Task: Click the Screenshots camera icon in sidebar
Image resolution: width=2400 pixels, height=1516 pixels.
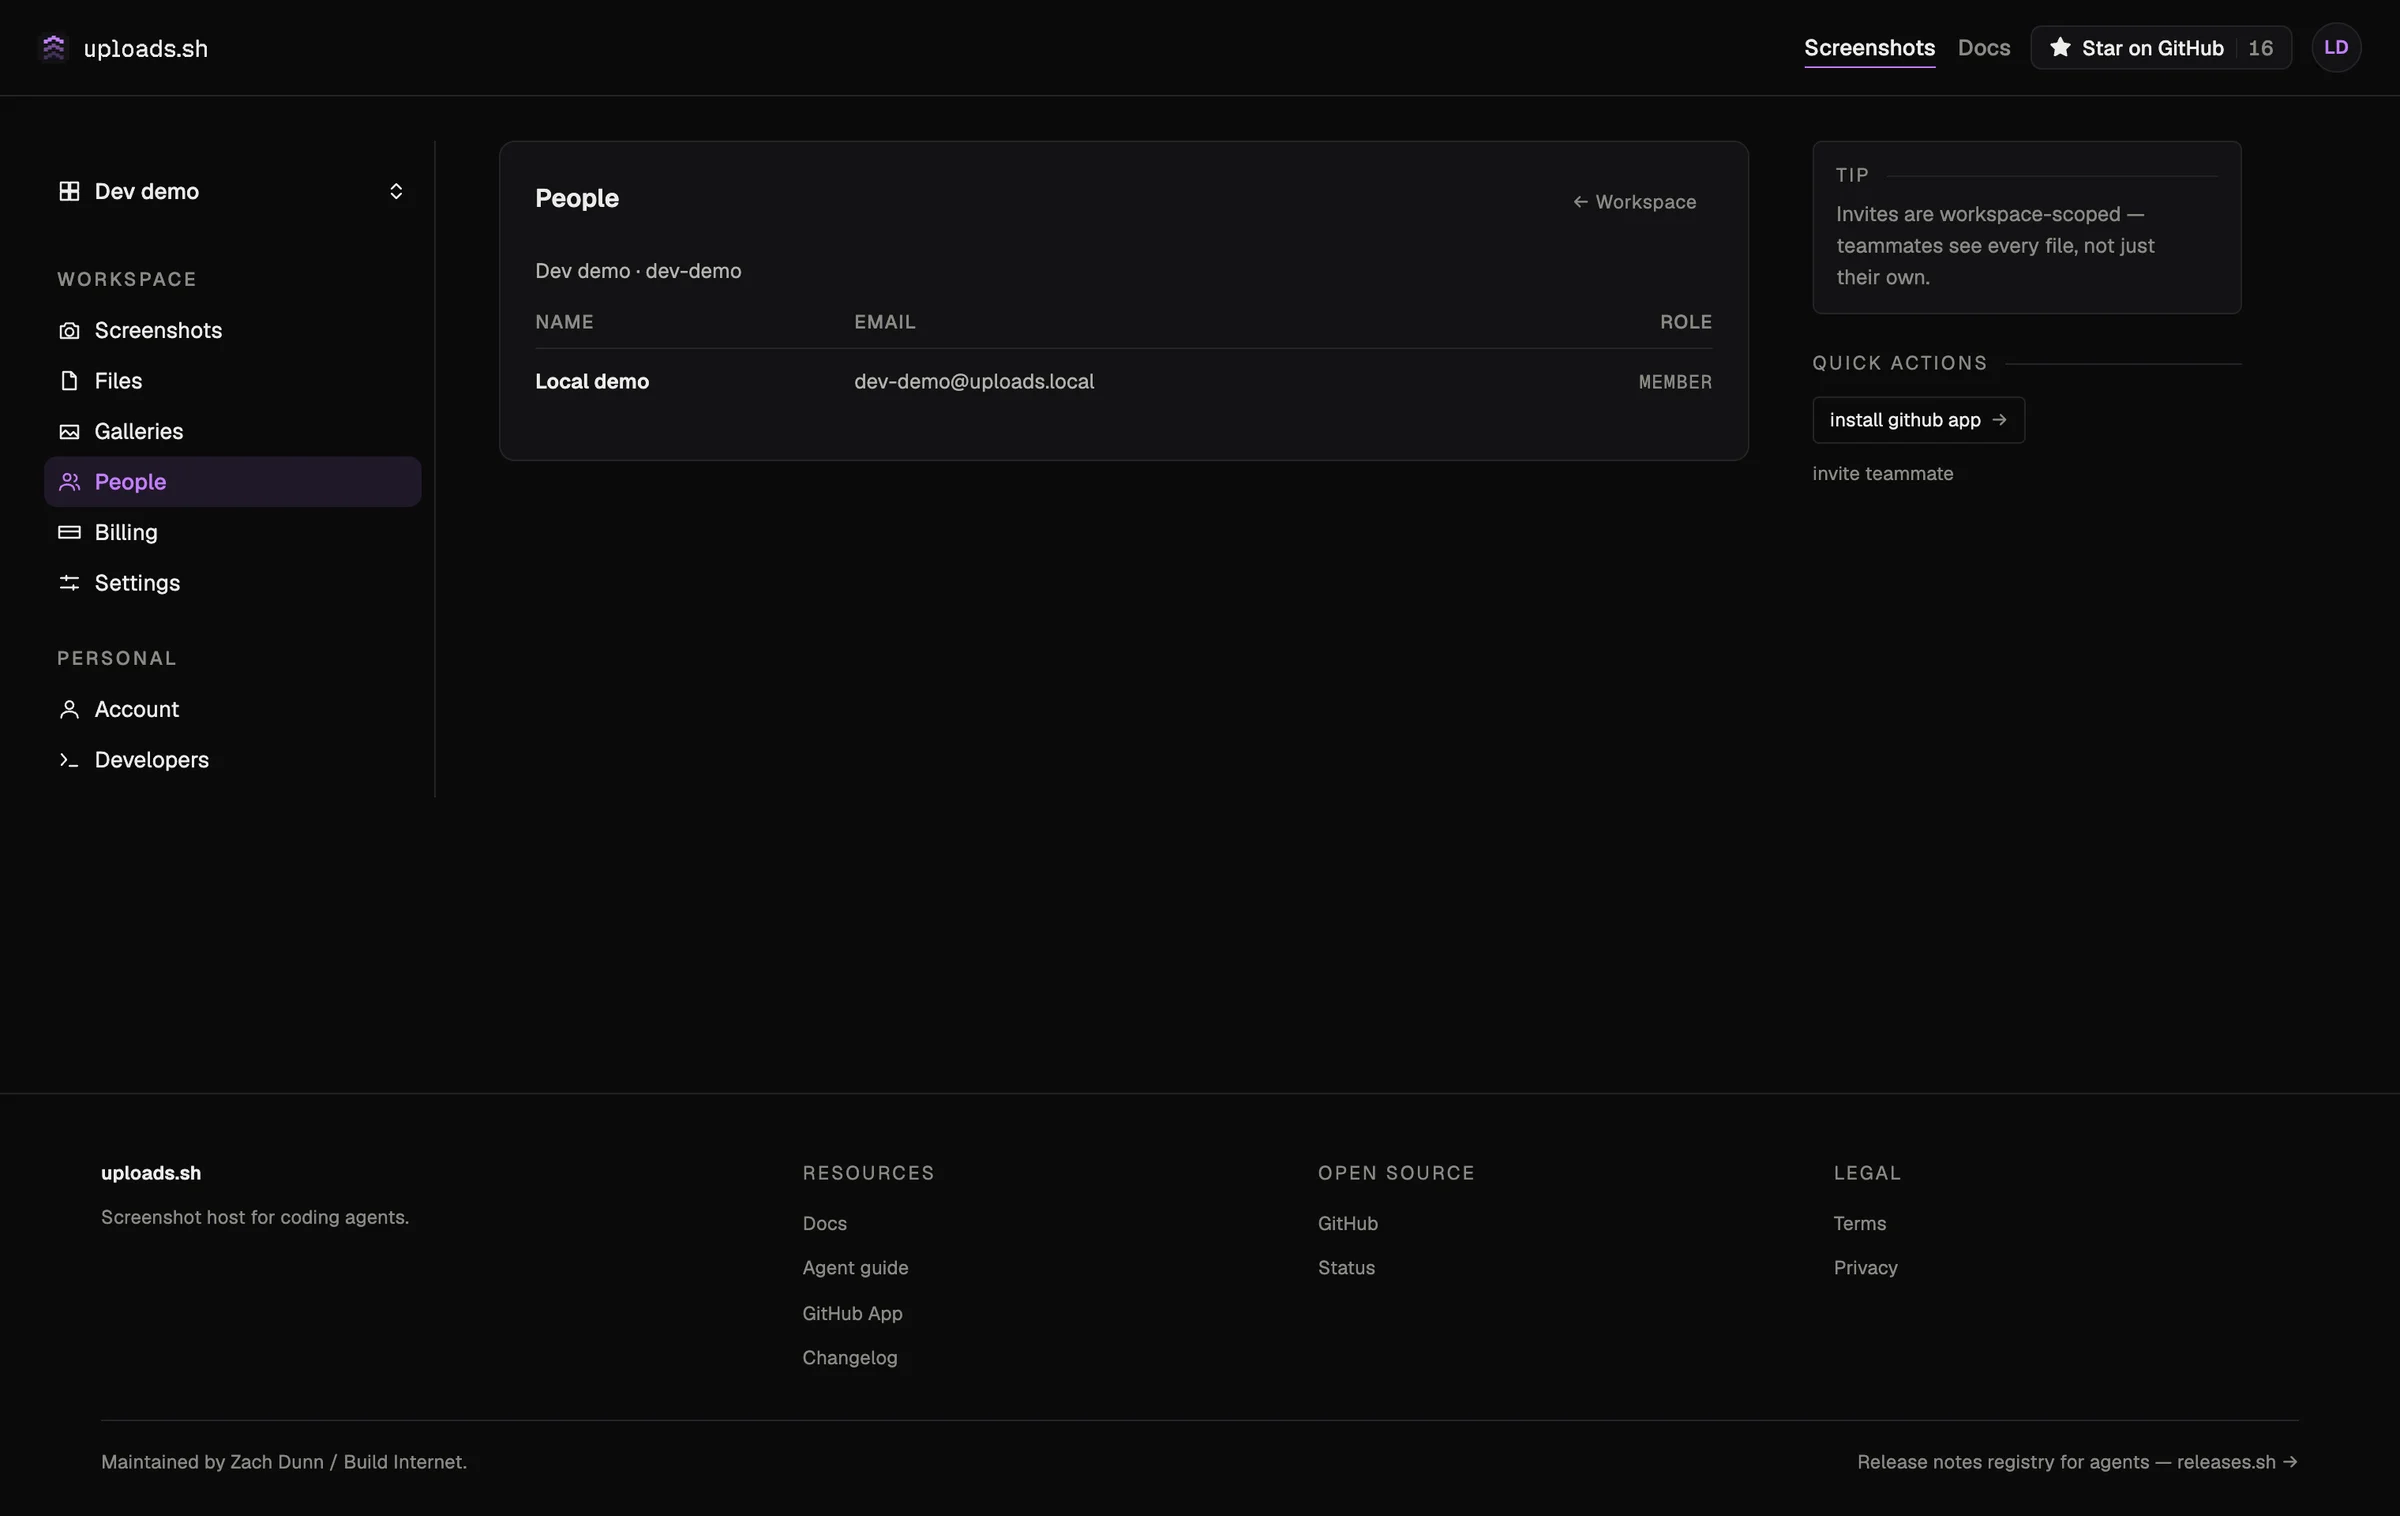Action: [x=69, y=330]
